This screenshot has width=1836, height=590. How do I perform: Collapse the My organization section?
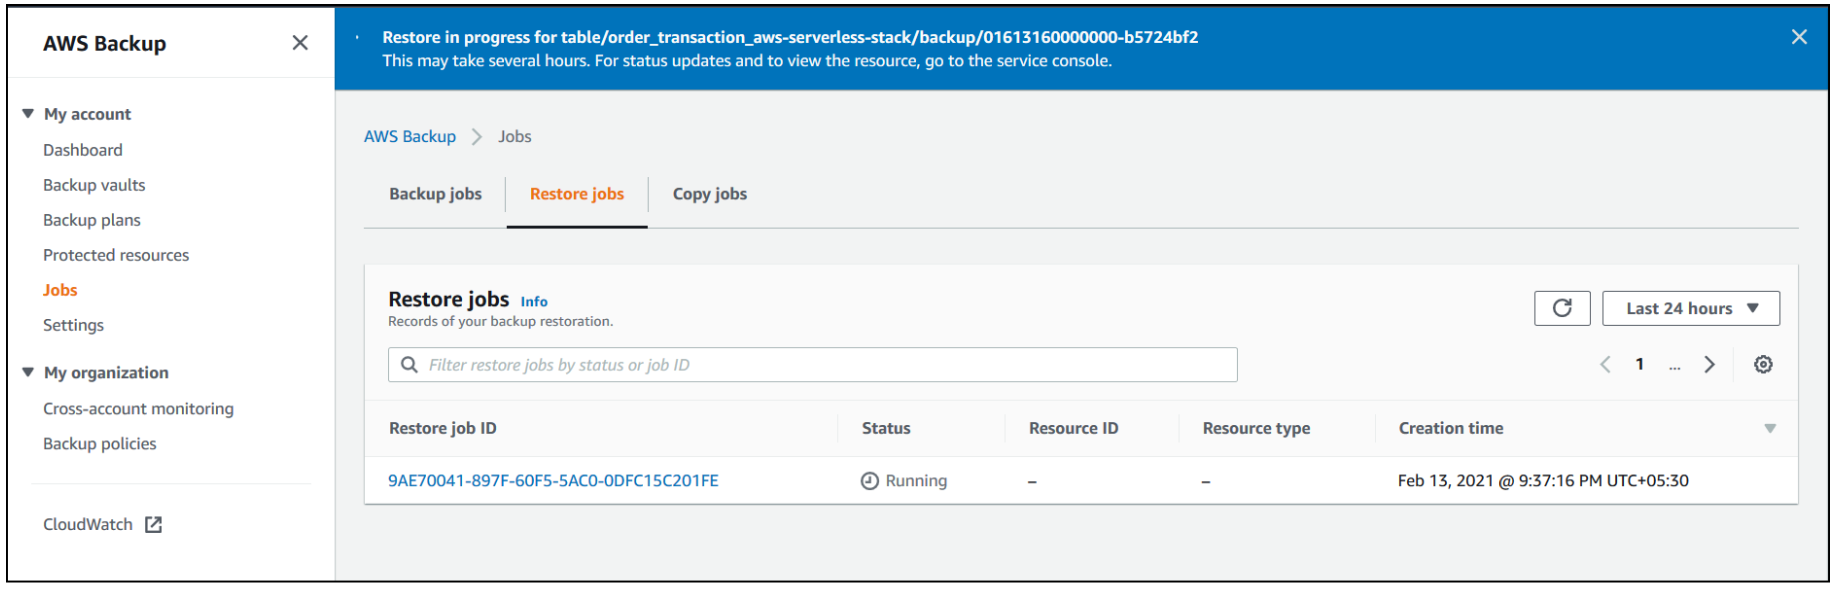click(x=28, y=372)
